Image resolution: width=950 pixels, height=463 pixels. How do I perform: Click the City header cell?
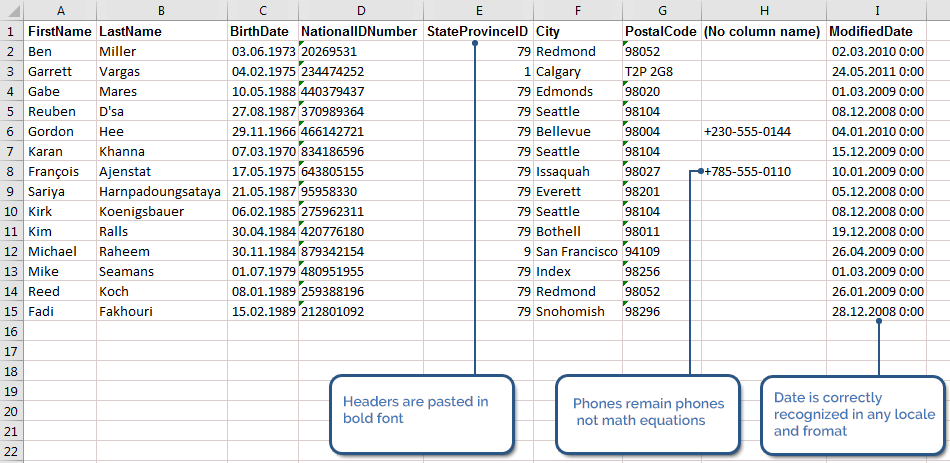coord(578,32)
